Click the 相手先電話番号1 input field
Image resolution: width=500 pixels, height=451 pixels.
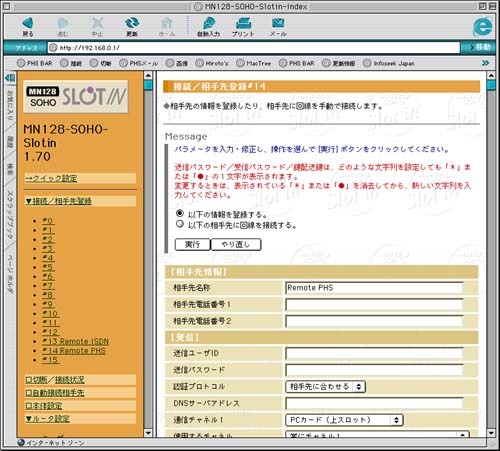374,304
